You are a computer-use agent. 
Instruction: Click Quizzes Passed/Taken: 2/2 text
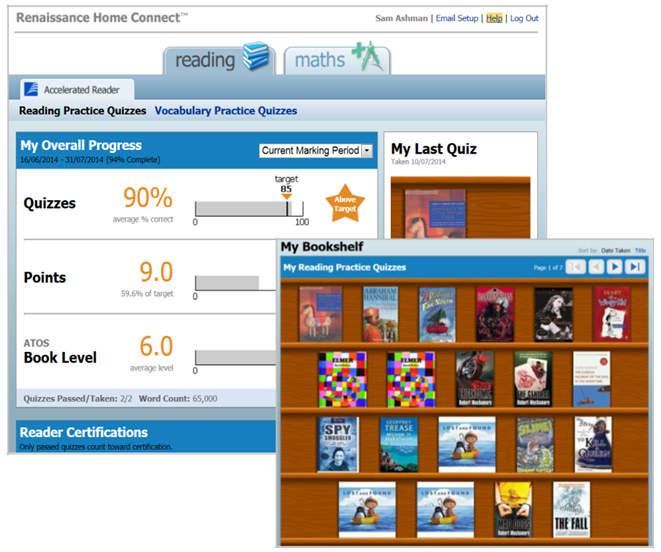point(78,399)
